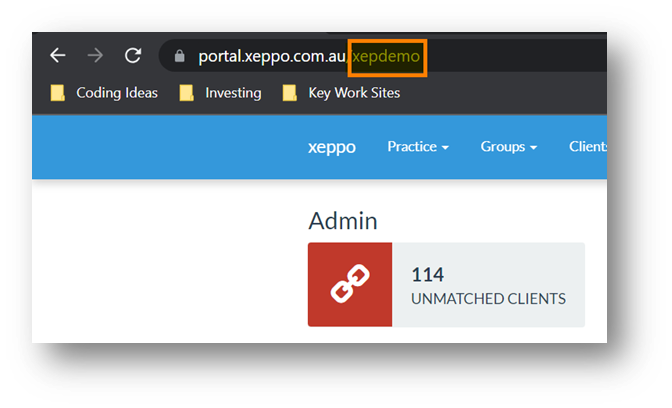This screenshot has width=672, height=408.
Task: Click the red chain link icon tile
Action: [x=350, y=285]
